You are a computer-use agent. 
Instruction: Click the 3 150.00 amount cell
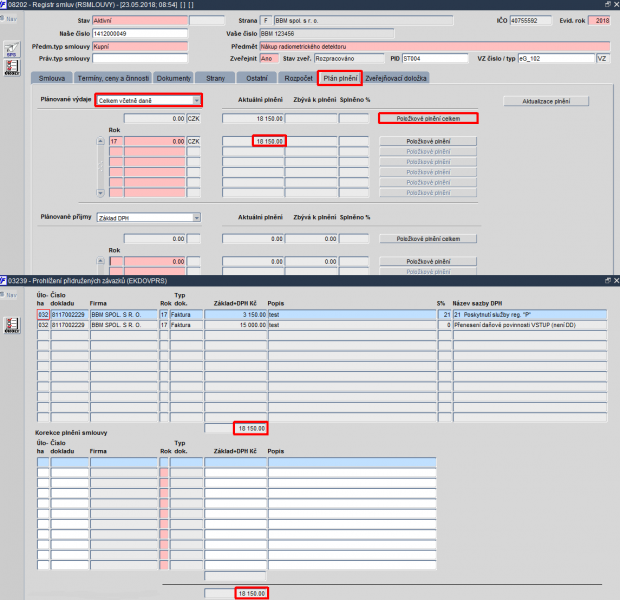pyautogui.click(x=236, y=315)
